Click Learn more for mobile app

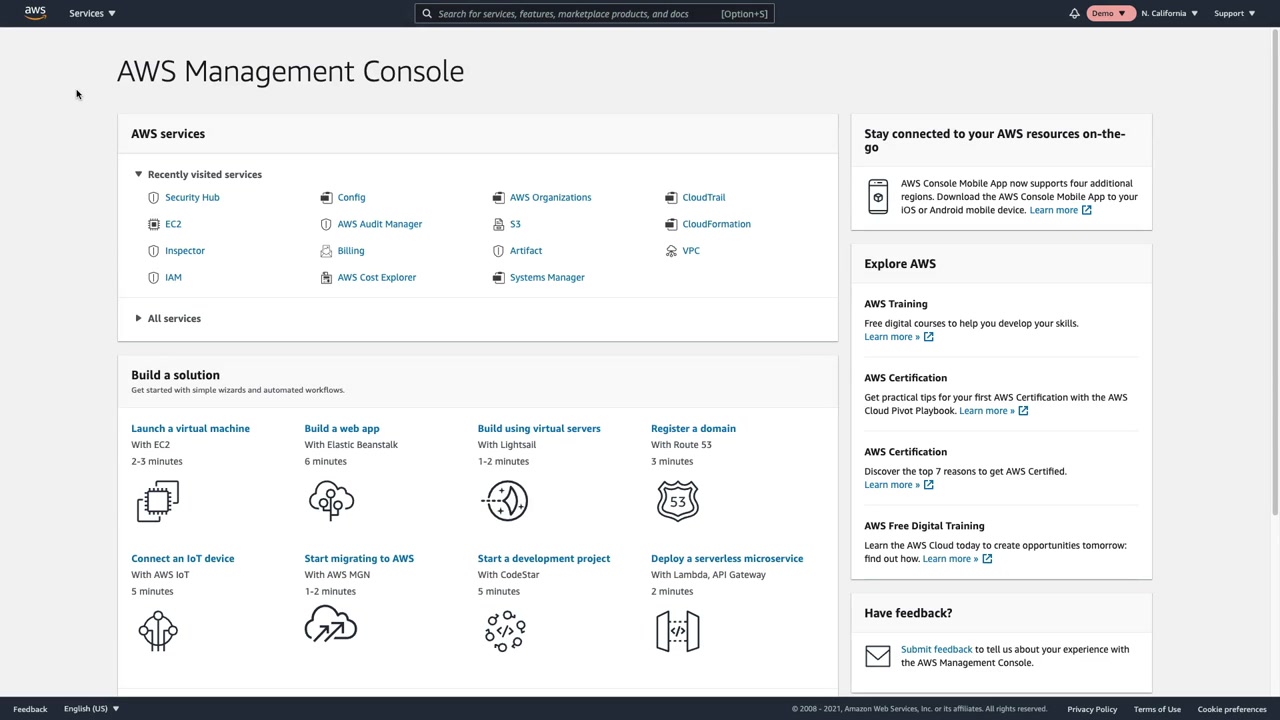pos(1060,210)
